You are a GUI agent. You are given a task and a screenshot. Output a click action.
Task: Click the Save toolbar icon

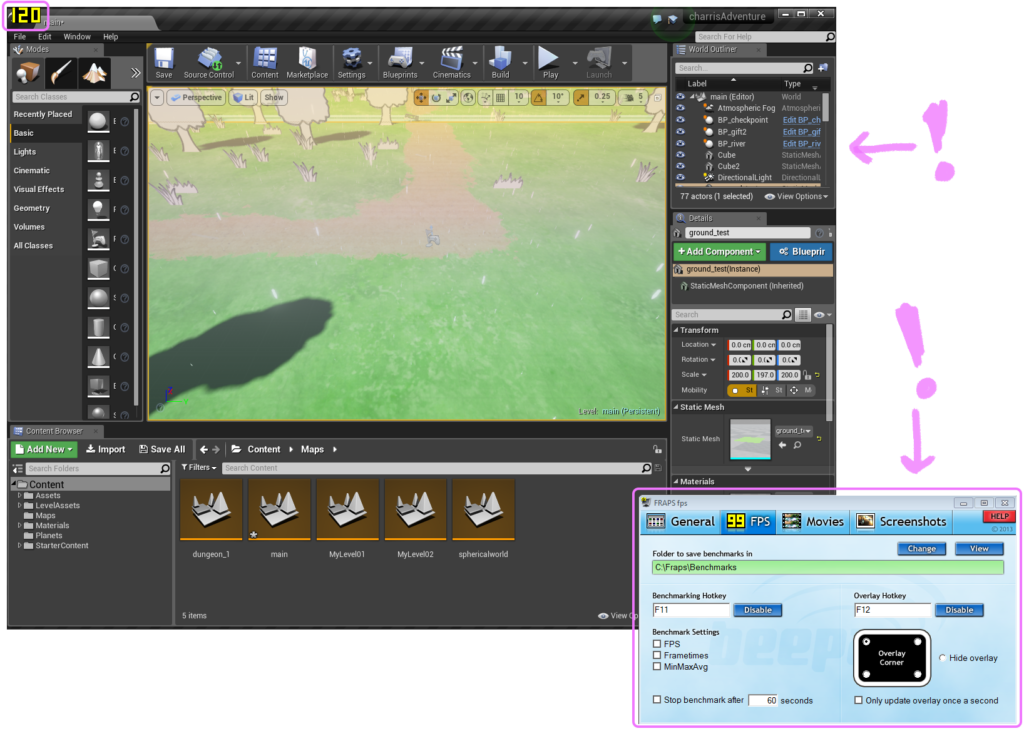point(164,61)
